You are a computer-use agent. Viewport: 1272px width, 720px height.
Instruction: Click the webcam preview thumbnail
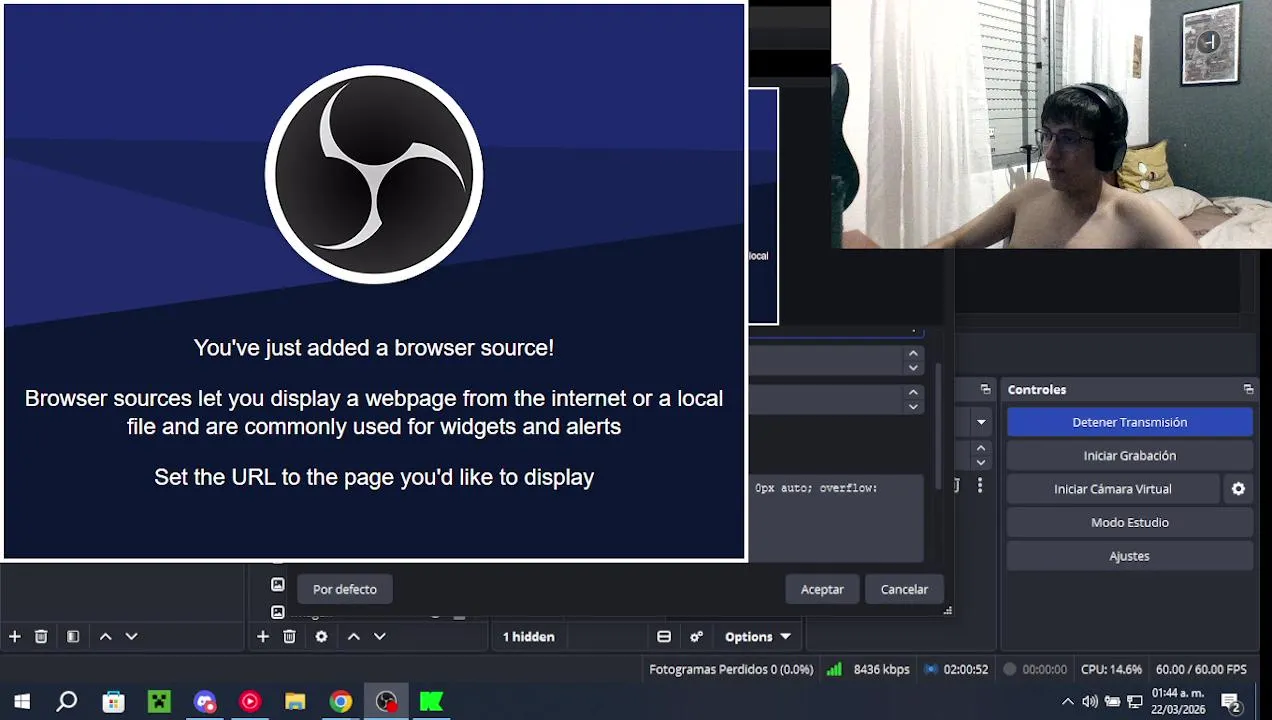[x=1051, y=124]
